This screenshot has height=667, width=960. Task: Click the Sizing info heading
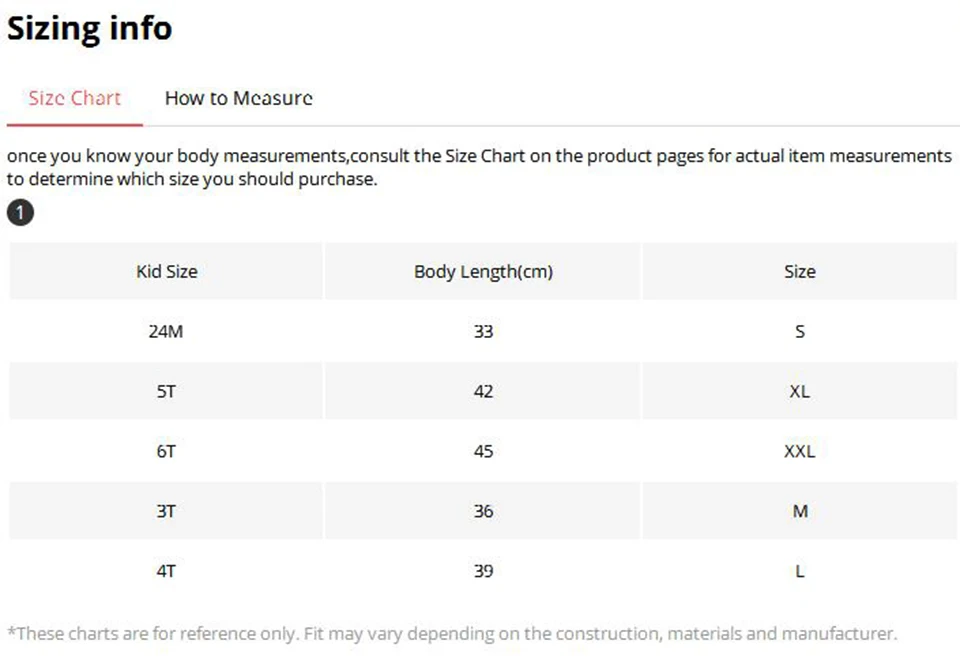[90, 28]
